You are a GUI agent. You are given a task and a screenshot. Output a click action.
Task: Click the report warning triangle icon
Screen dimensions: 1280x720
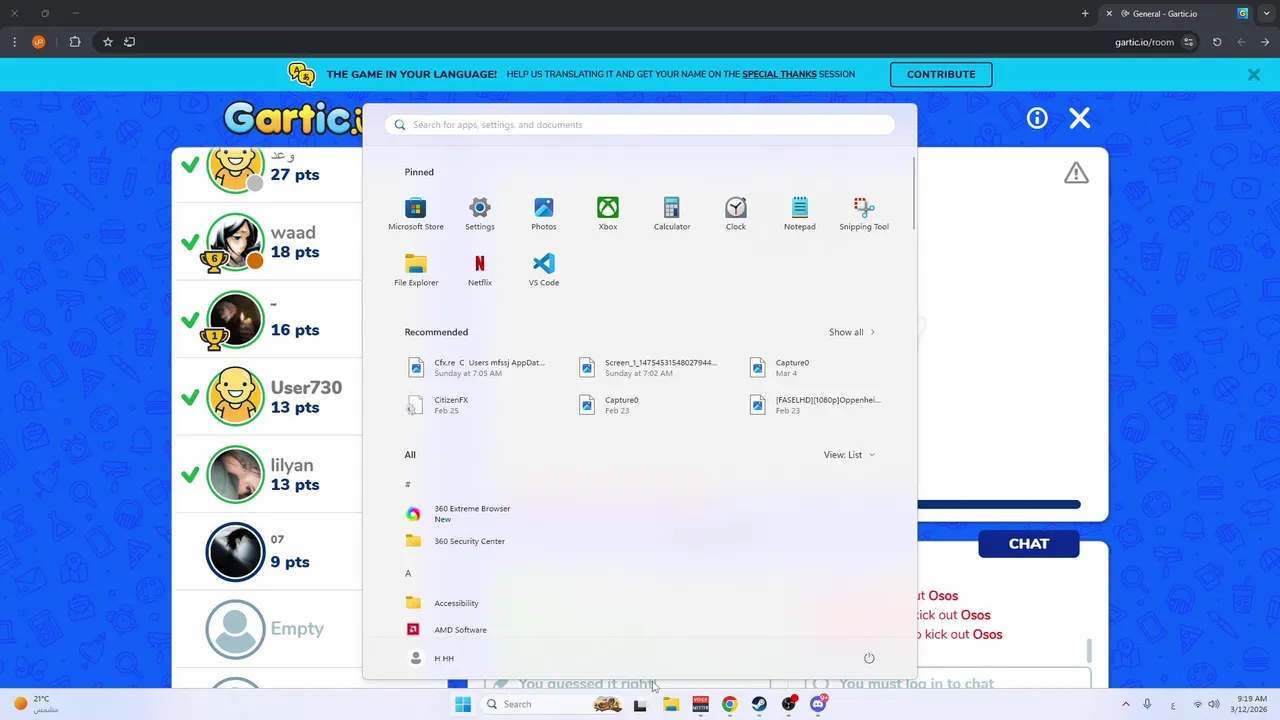coord(1076,173)
